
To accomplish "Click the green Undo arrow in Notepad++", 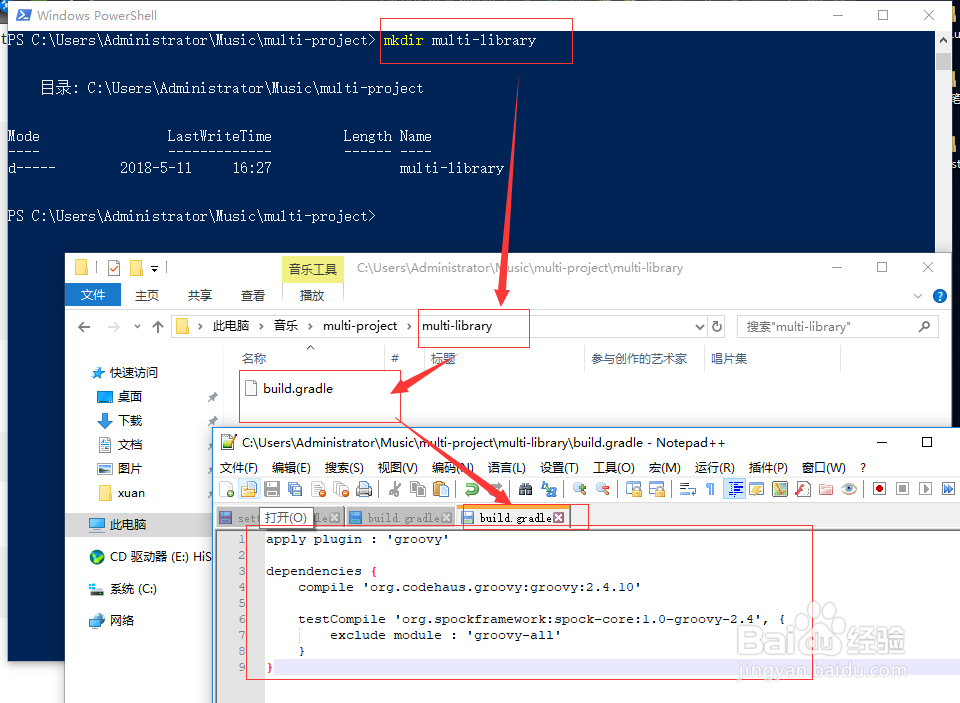I will [471, 489].
